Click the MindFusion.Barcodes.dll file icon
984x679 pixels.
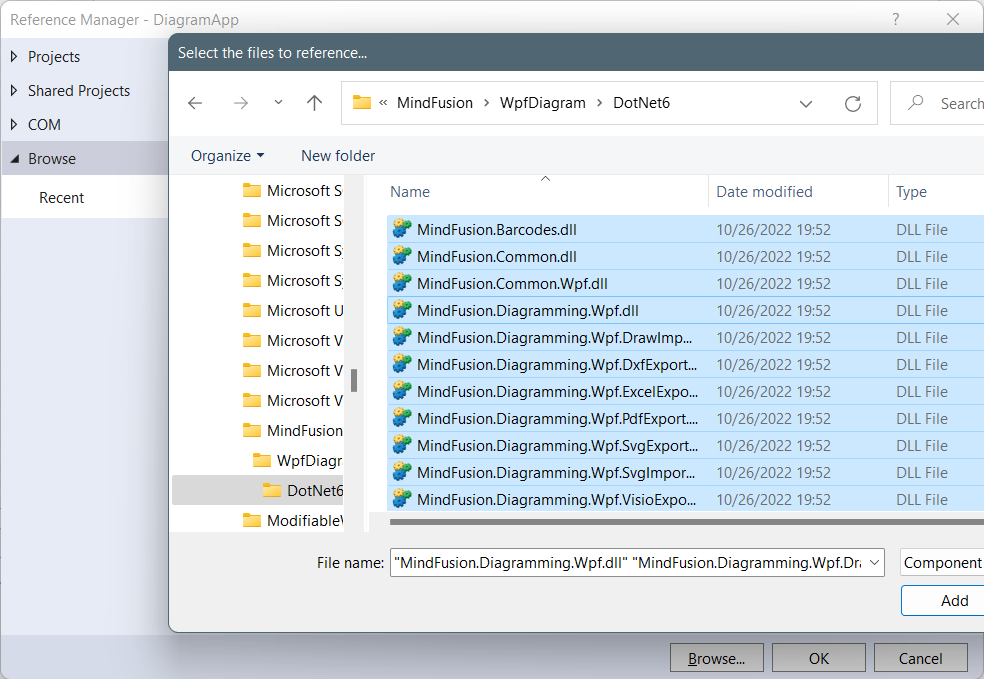coord(402,230)
